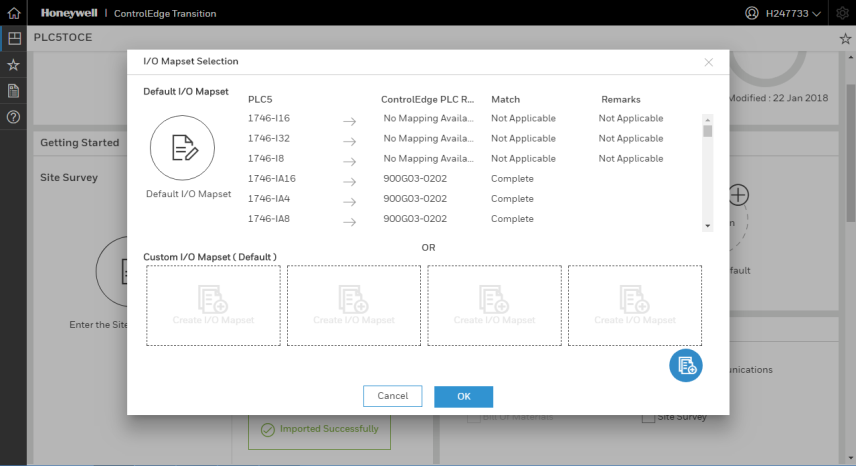Screen dimensions: 856x466
Task: Click the PLC5 column header
Action: tap(260, 99)
